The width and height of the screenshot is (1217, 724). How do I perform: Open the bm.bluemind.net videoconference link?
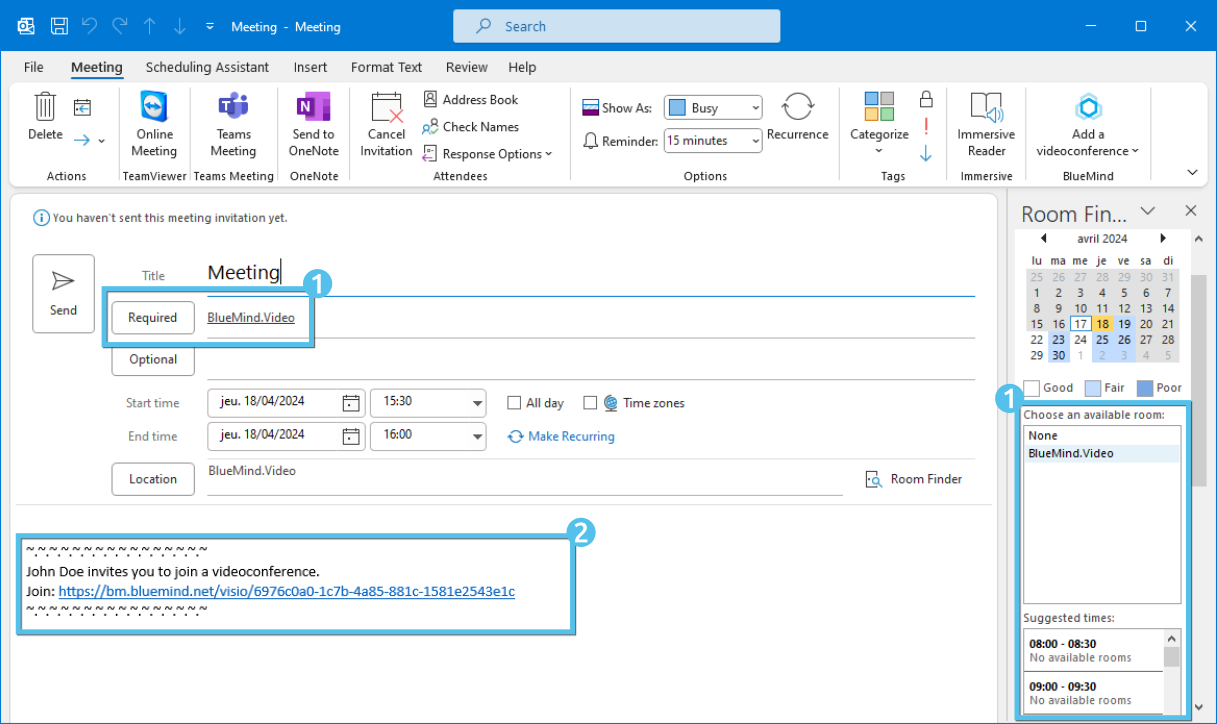pos(286,591)
